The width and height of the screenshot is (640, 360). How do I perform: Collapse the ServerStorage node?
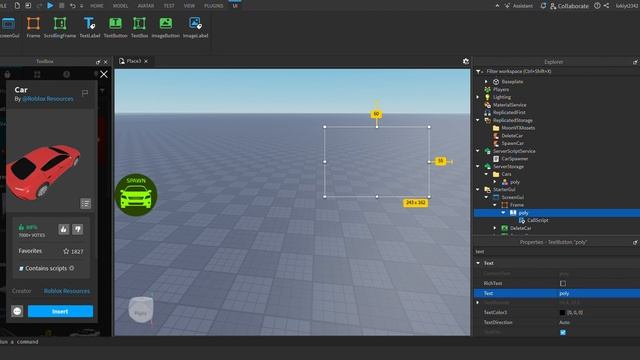tap(478, 166)
